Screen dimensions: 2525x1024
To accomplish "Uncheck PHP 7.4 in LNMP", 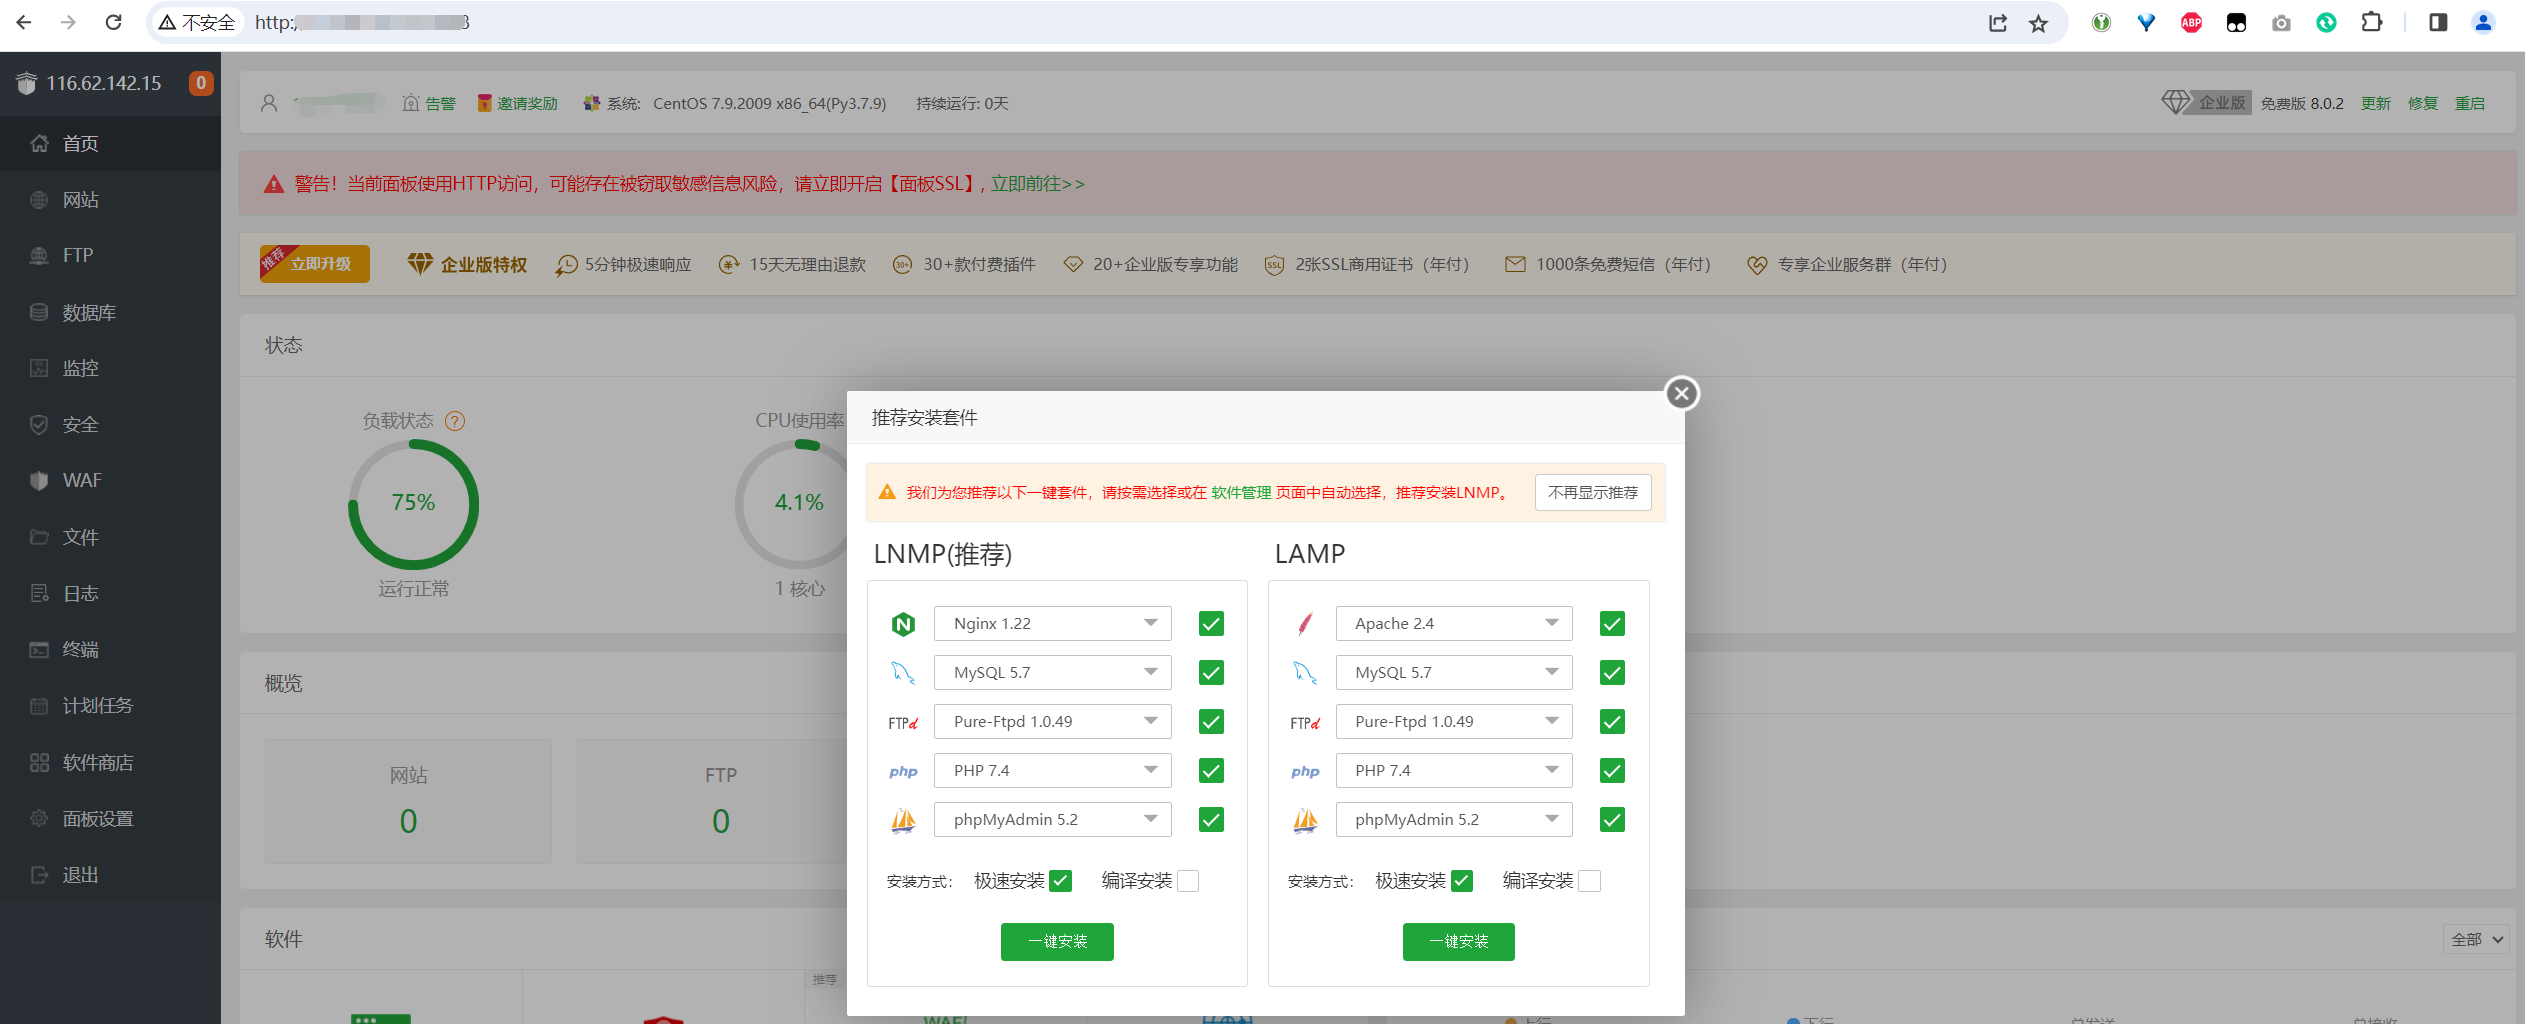I will (x=1211, y=771).
